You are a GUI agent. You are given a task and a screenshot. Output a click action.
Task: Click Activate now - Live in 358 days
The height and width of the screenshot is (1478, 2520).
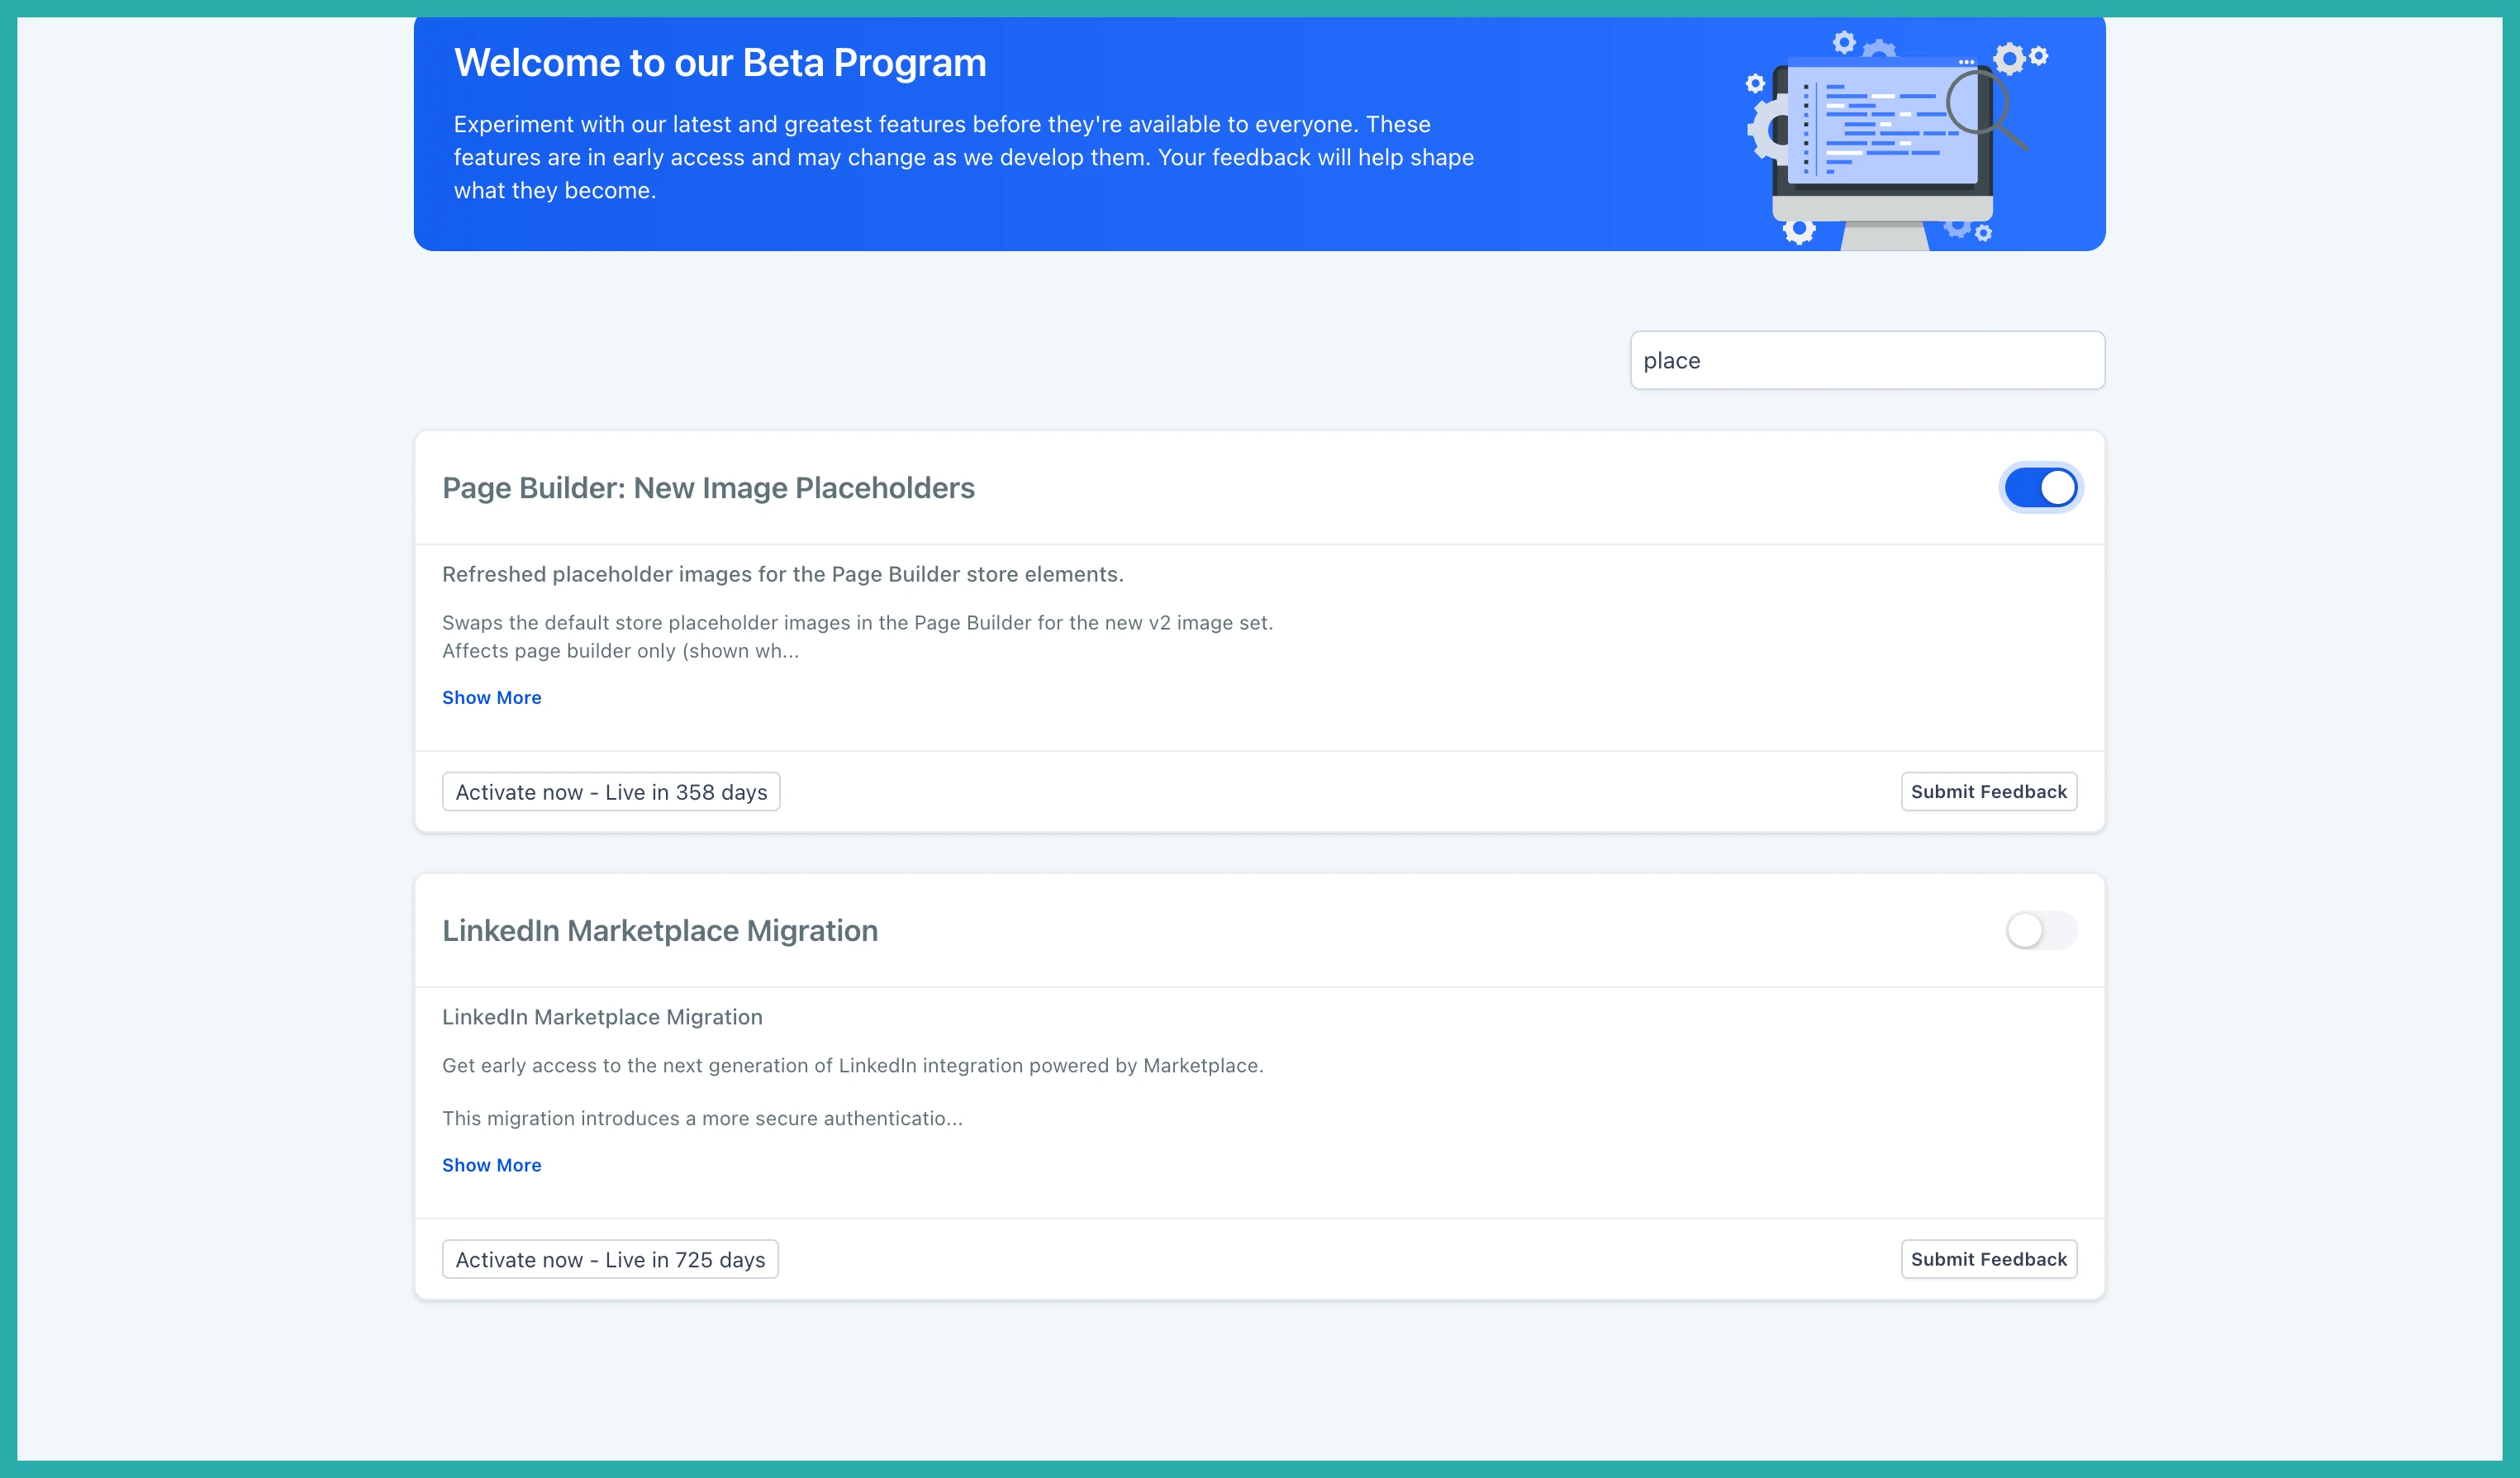click(611, 792)
